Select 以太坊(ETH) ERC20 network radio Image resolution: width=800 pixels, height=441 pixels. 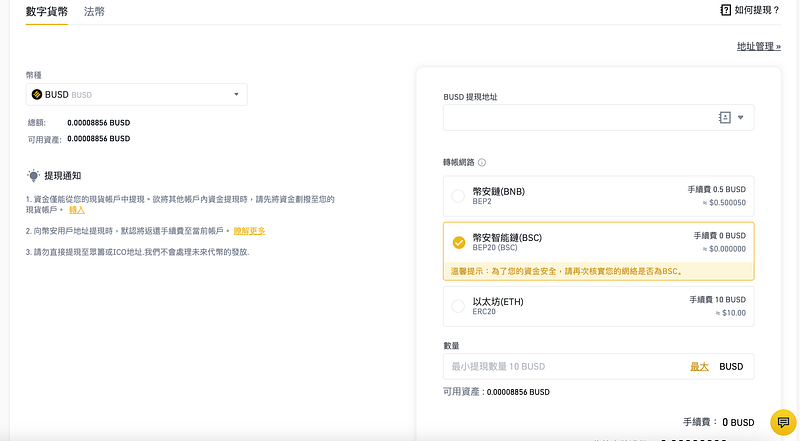point(458,306)
